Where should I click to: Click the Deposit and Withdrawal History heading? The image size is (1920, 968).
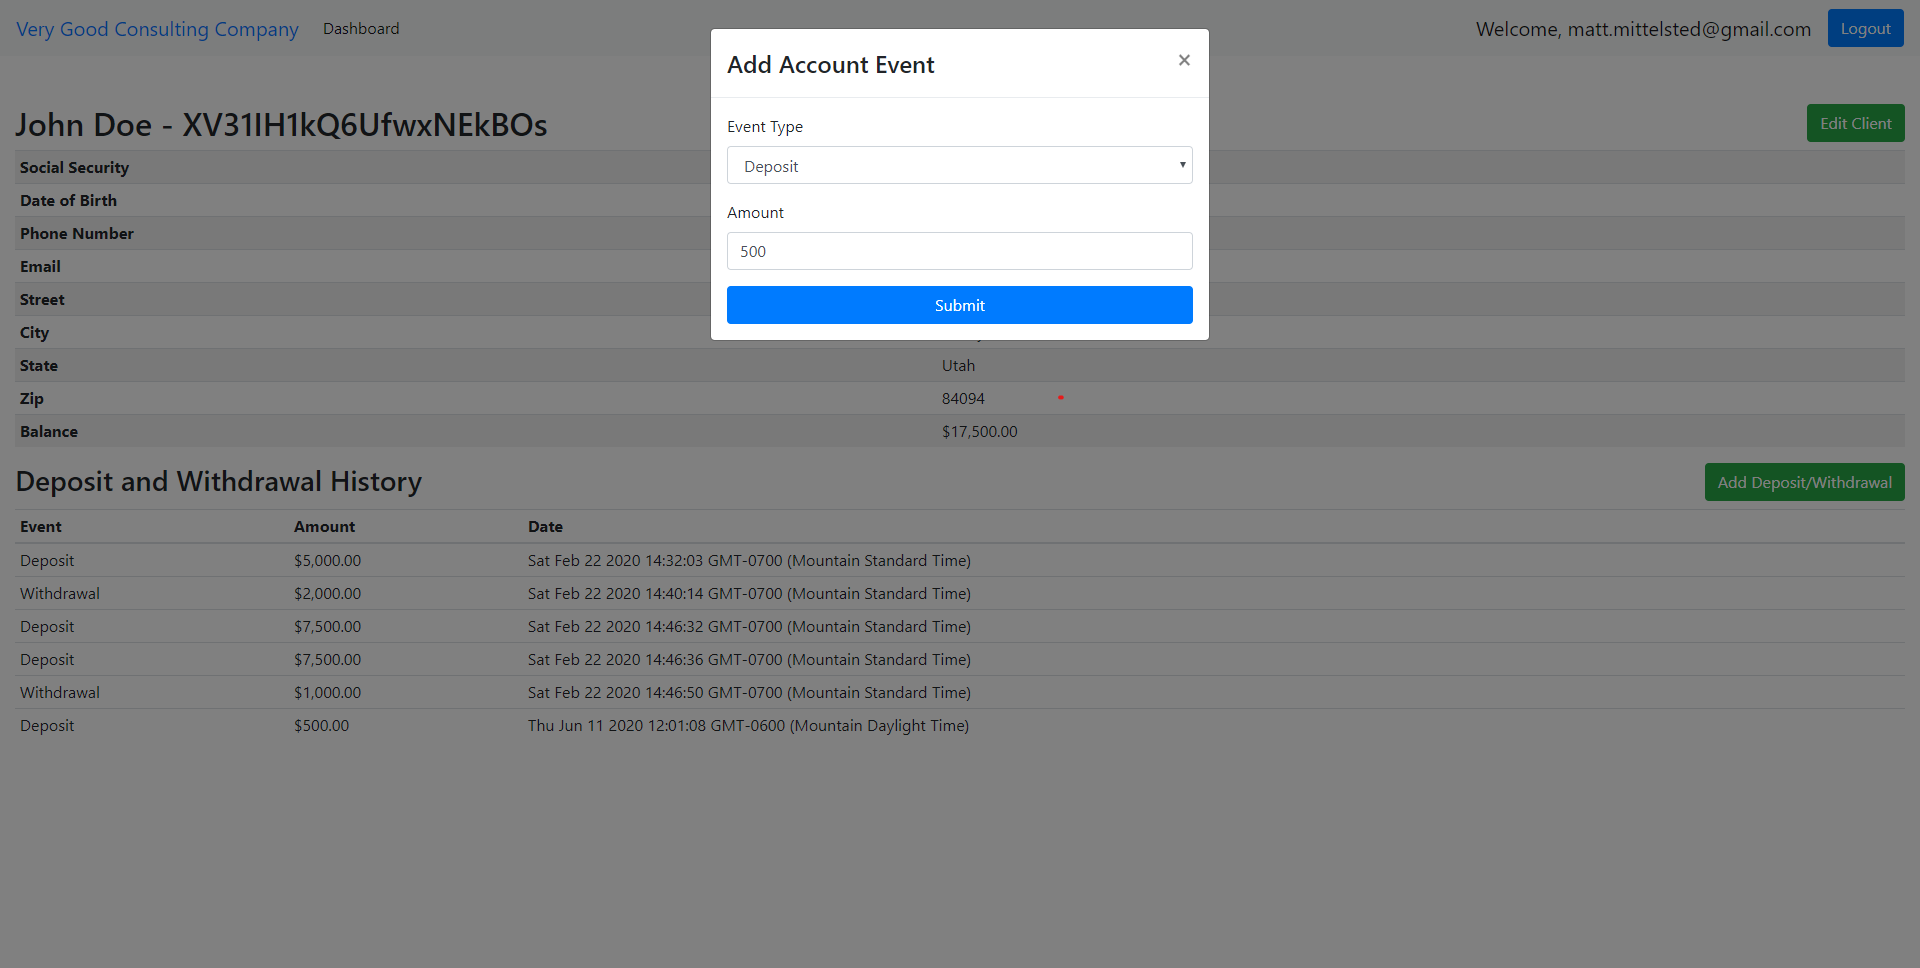tap(219, 481)
